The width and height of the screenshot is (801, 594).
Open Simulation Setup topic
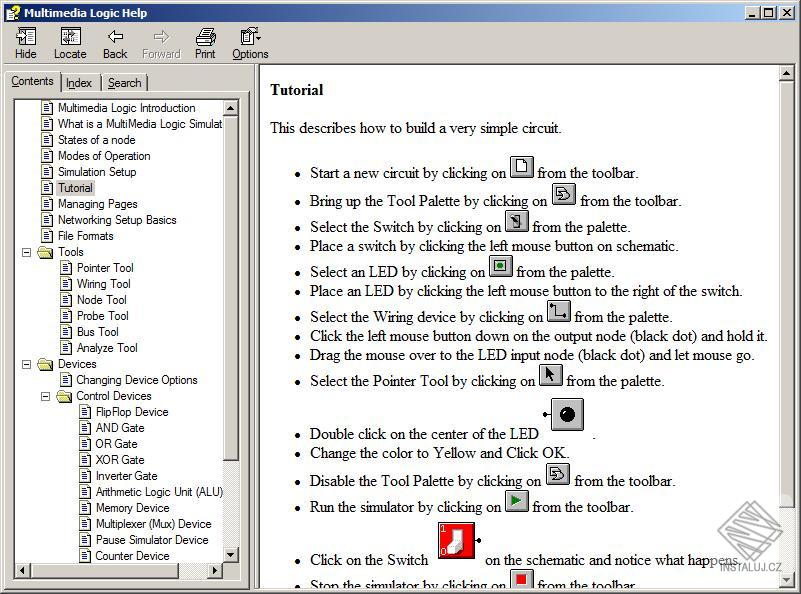97,172
